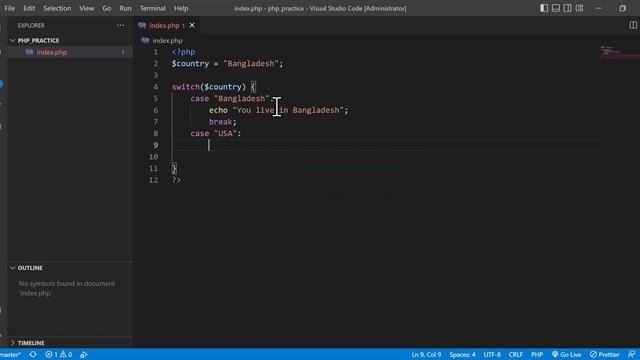The image size is (640, 360).
Task: Open Explorer views and more actions
Action: click(120, 25)
